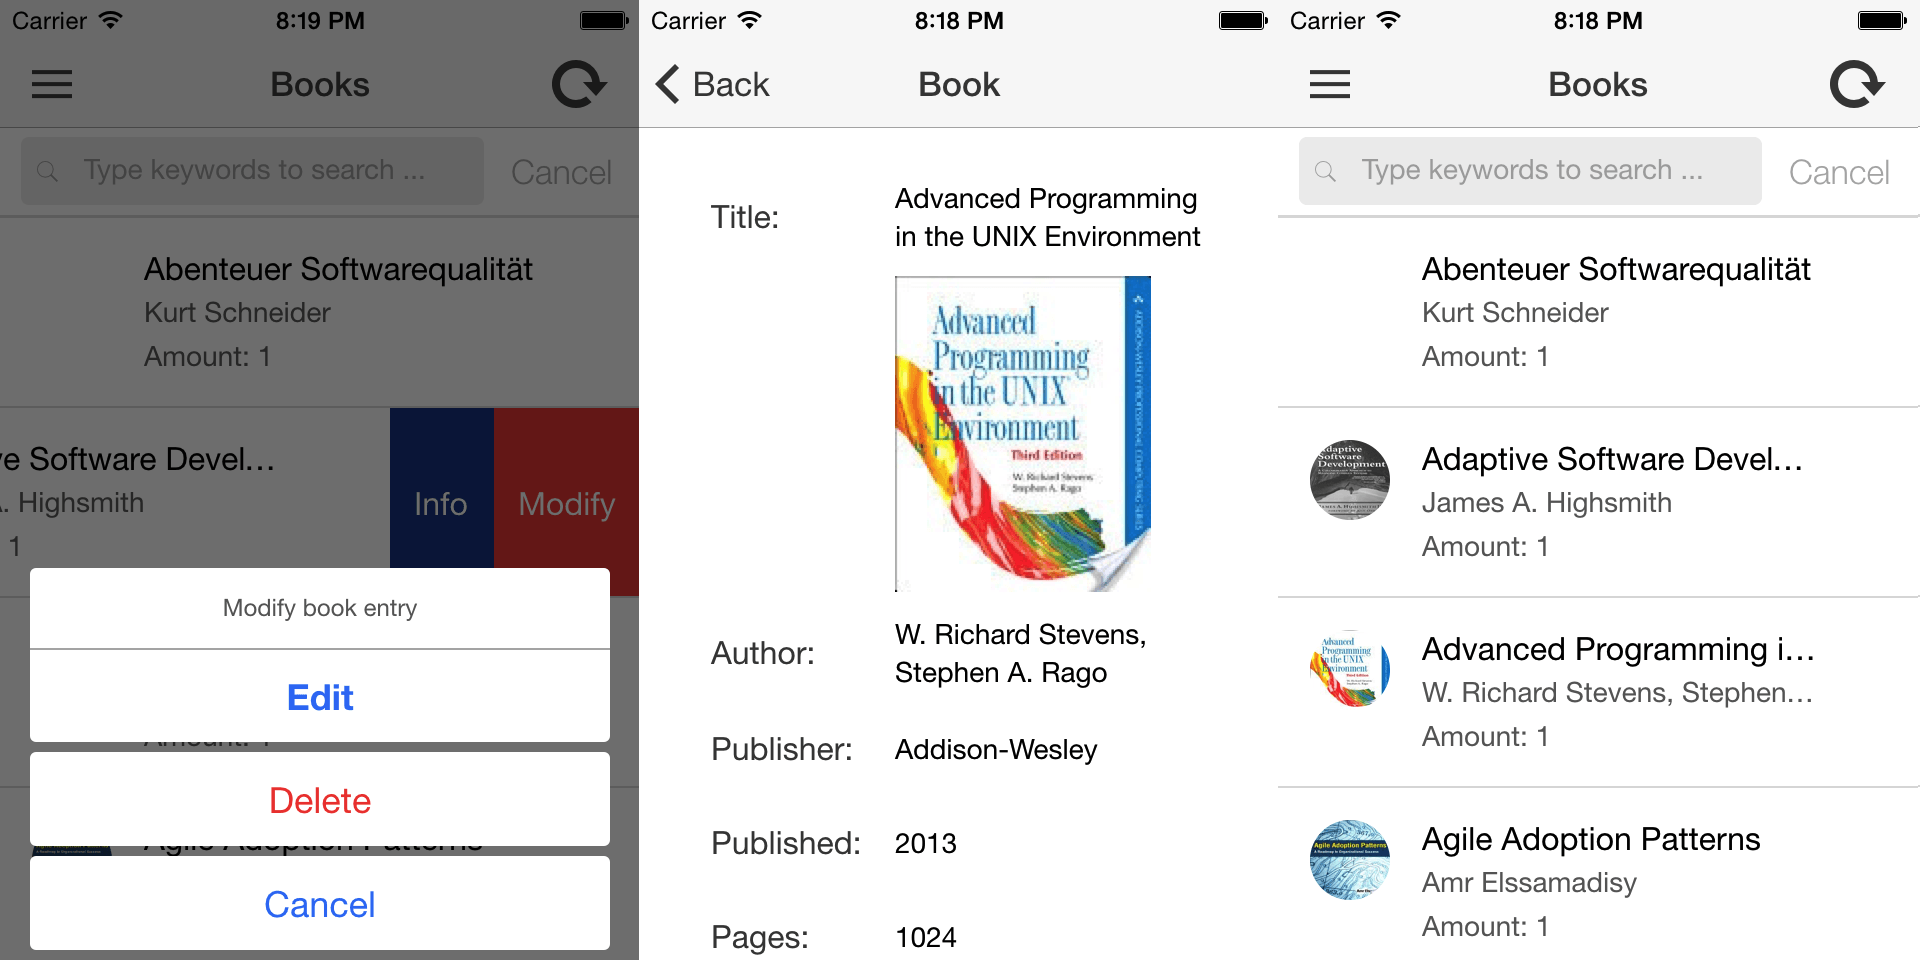Tap refresh icon in dimmed left screen
The height and width of the screenshot is (960, 1920).
pyautogui.click(x=579, y=84)
